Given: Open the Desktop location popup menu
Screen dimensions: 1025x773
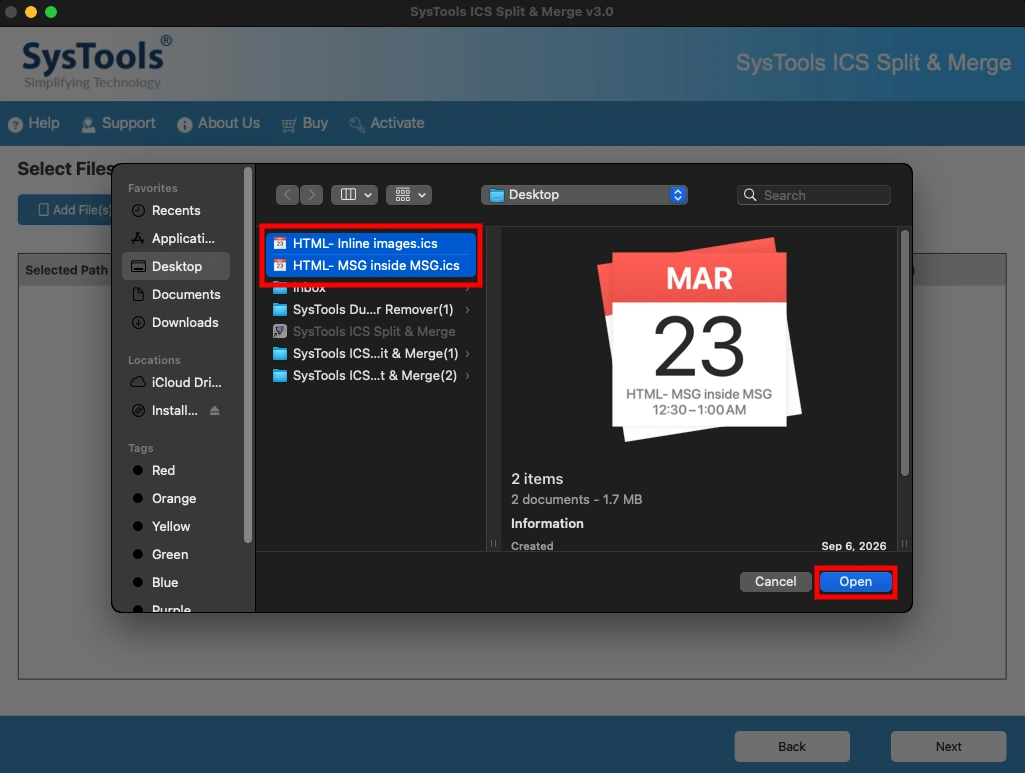Looking at the screenshot, I should pyautogui.click(x=584, y=195).
